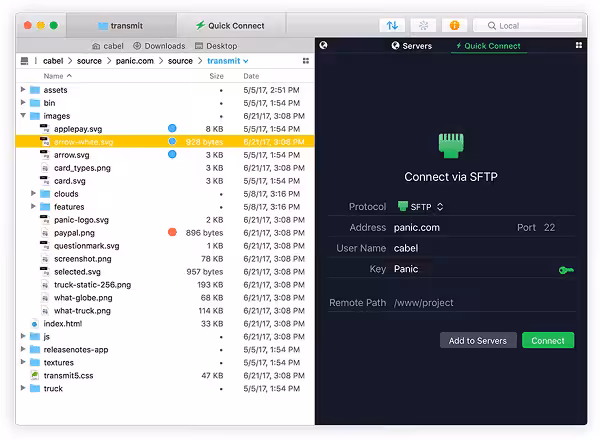The image size is (600, 440).
Task: Click the transmit5.css file icon
Action: click(34, 375)
